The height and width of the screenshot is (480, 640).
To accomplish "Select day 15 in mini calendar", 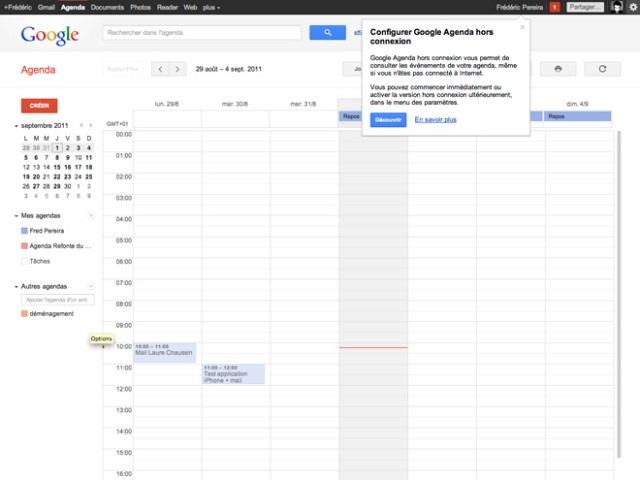I will click(57, 167).
